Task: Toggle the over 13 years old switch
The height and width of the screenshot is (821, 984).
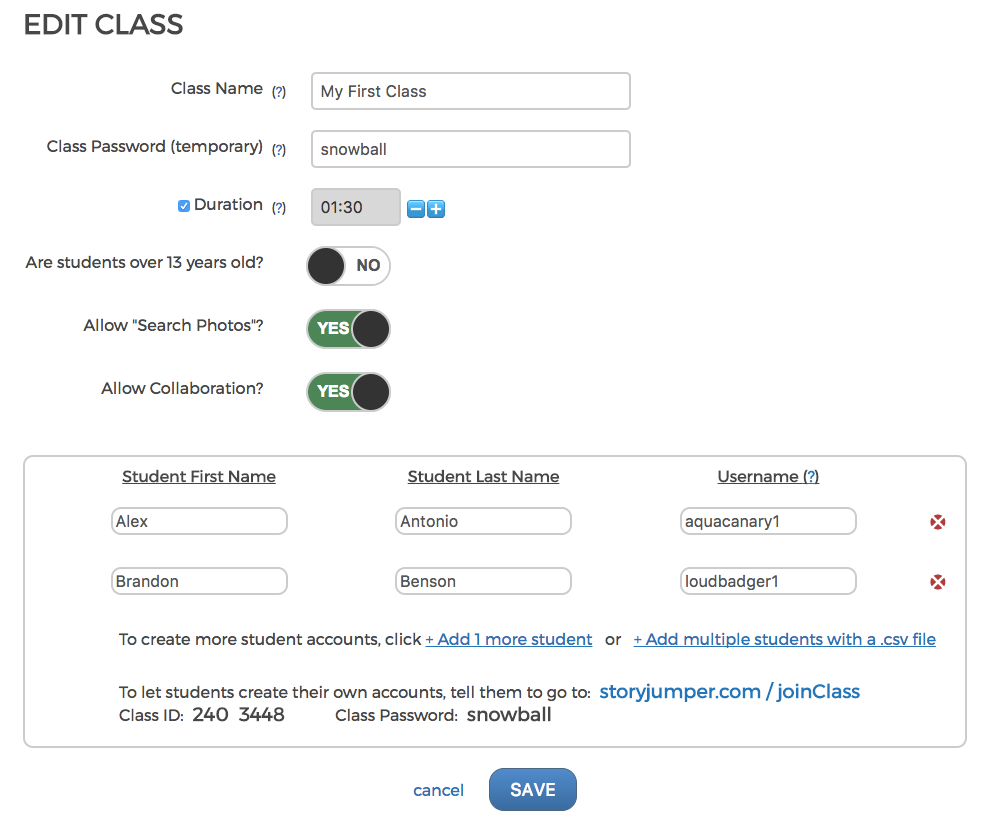Action: (348, 266)
